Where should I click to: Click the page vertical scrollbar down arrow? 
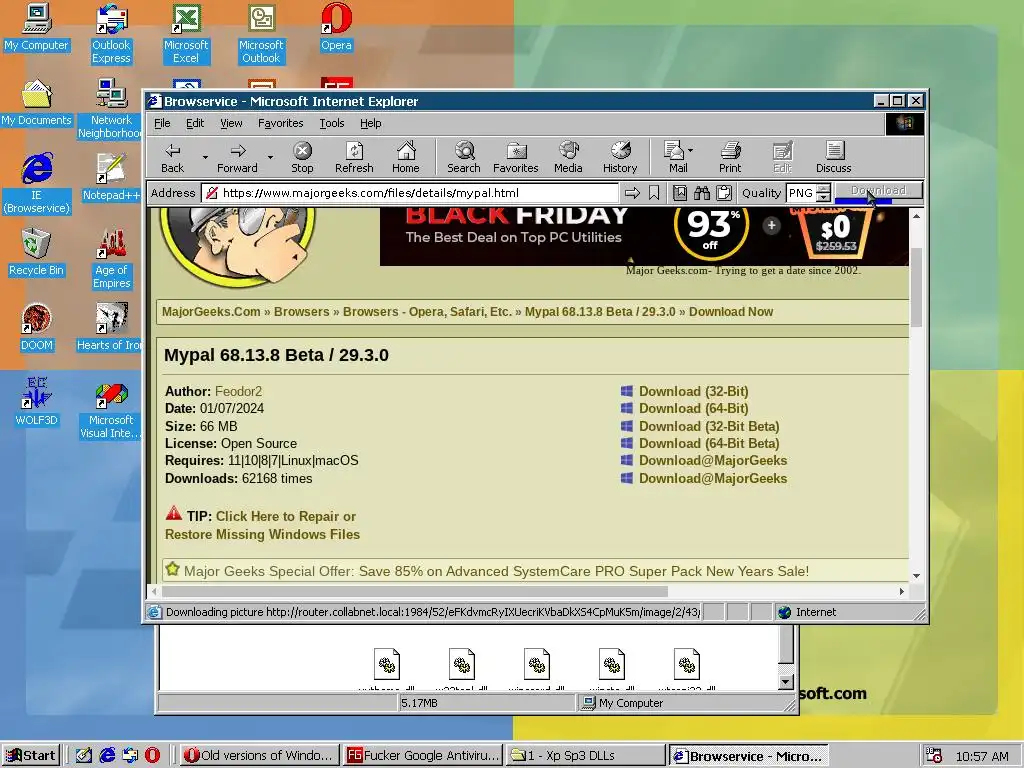pyautogui.click(x=916, y=576)
